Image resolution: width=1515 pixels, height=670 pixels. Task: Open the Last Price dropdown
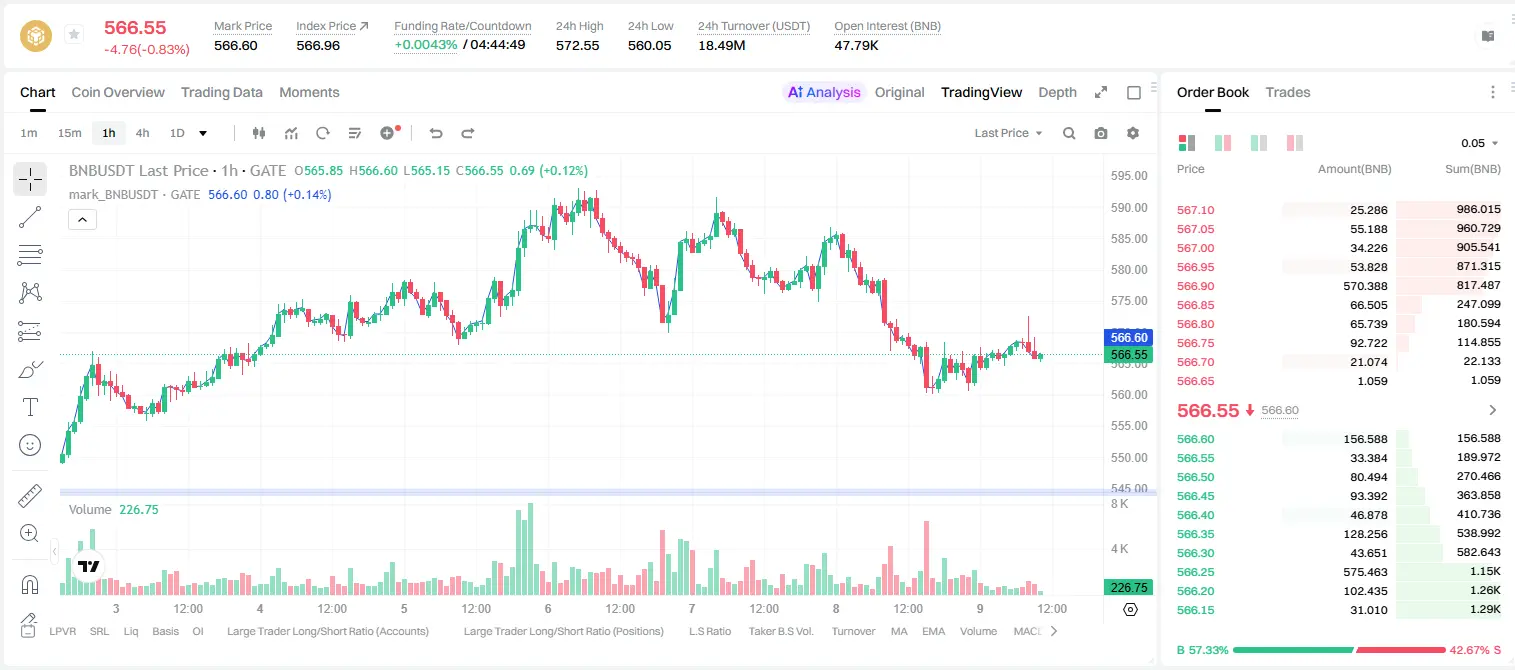coord(1008,133)
